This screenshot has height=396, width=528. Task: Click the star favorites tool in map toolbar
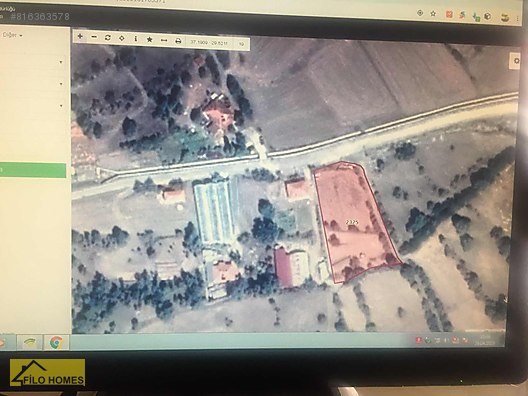tap(150, 40)
